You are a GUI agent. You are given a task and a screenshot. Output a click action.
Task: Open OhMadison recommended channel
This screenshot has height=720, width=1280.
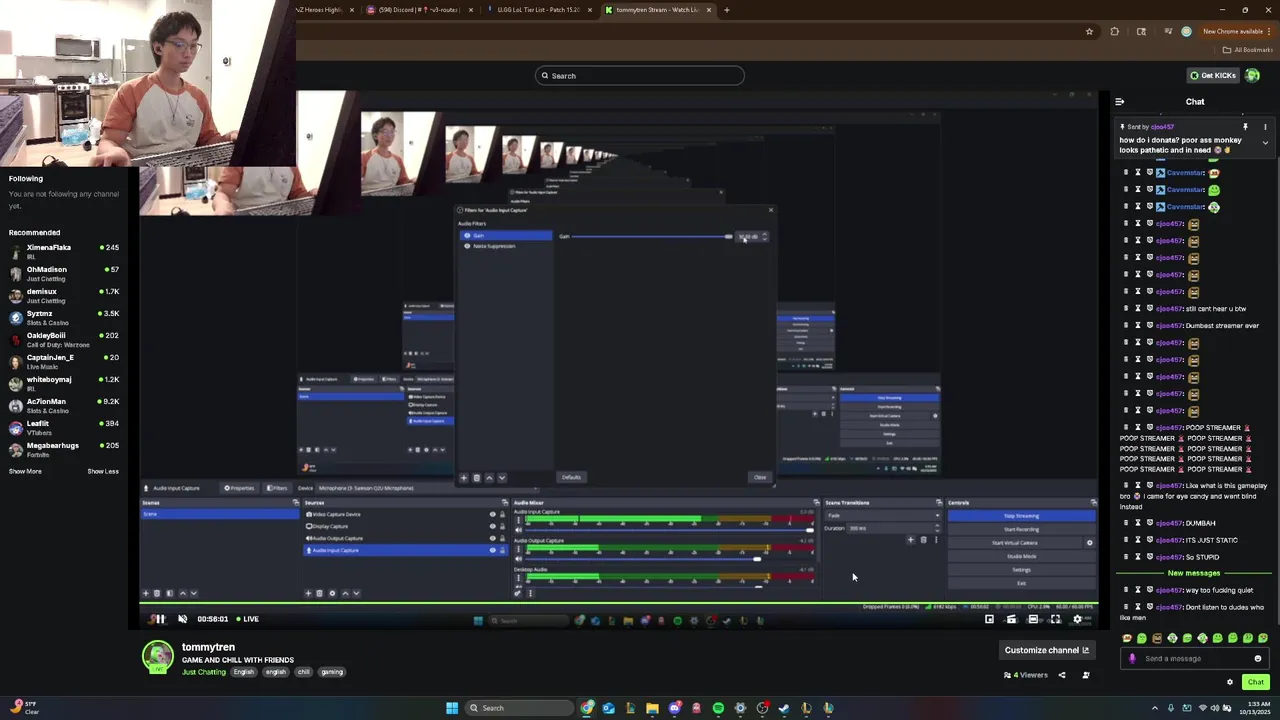(x=63, y=273)
